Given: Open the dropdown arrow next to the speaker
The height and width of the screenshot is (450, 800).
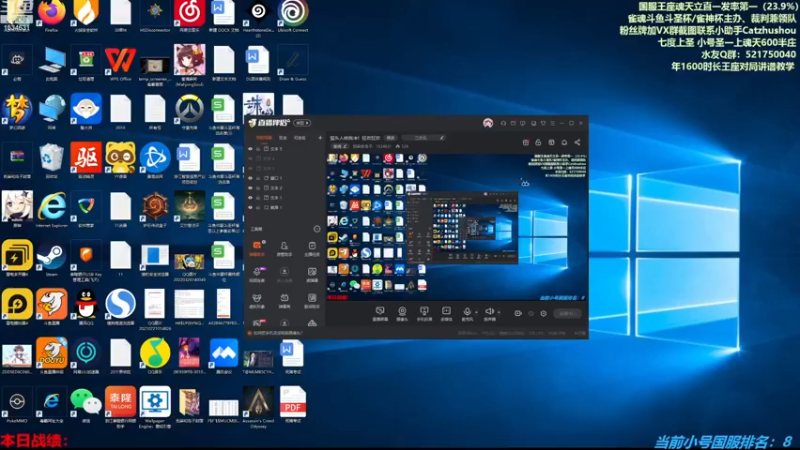Looking at the screenshot, I should pyautogui.click(x=498, y=312).
